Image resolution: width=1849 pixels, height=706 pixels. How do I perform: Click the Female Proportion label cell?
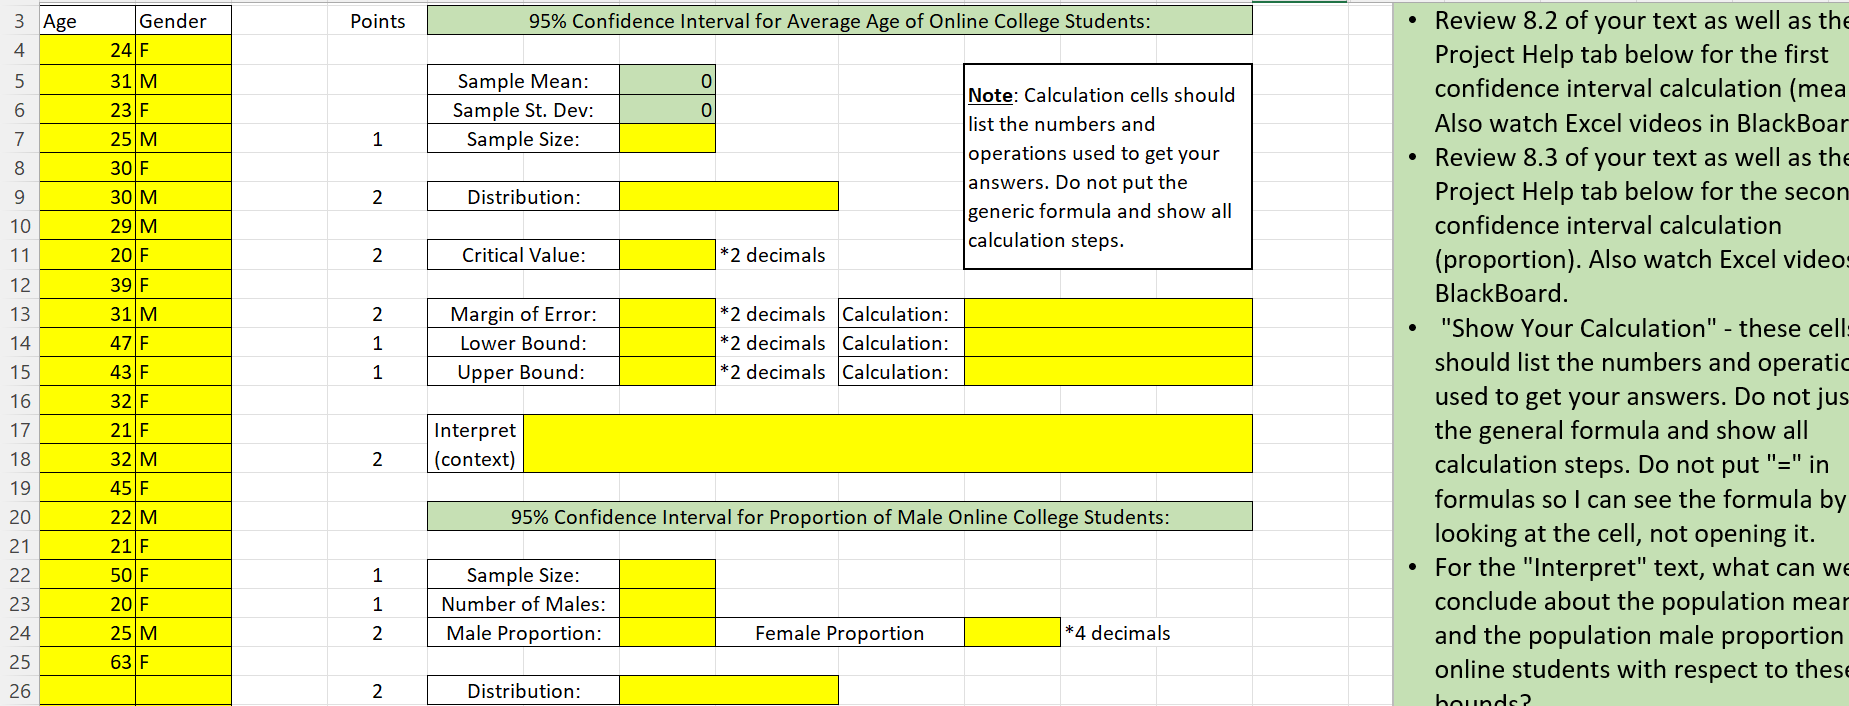pyautogui.click(x=840, y=633)
